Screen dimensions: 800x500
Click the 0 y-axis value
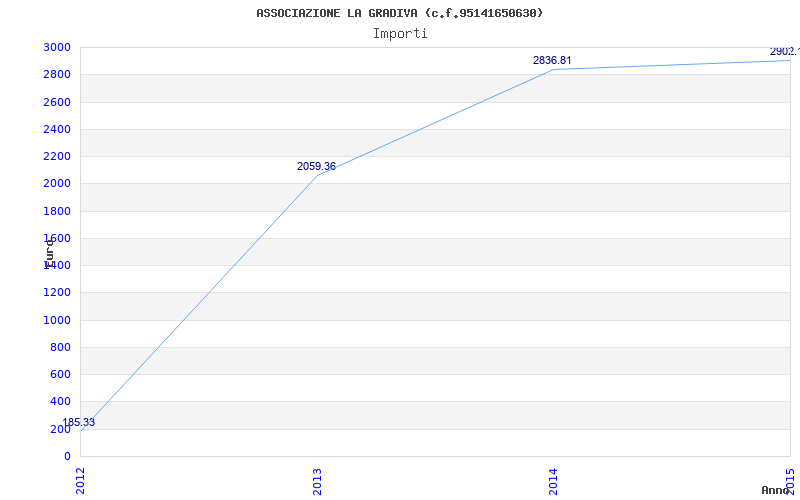[67, 456]
